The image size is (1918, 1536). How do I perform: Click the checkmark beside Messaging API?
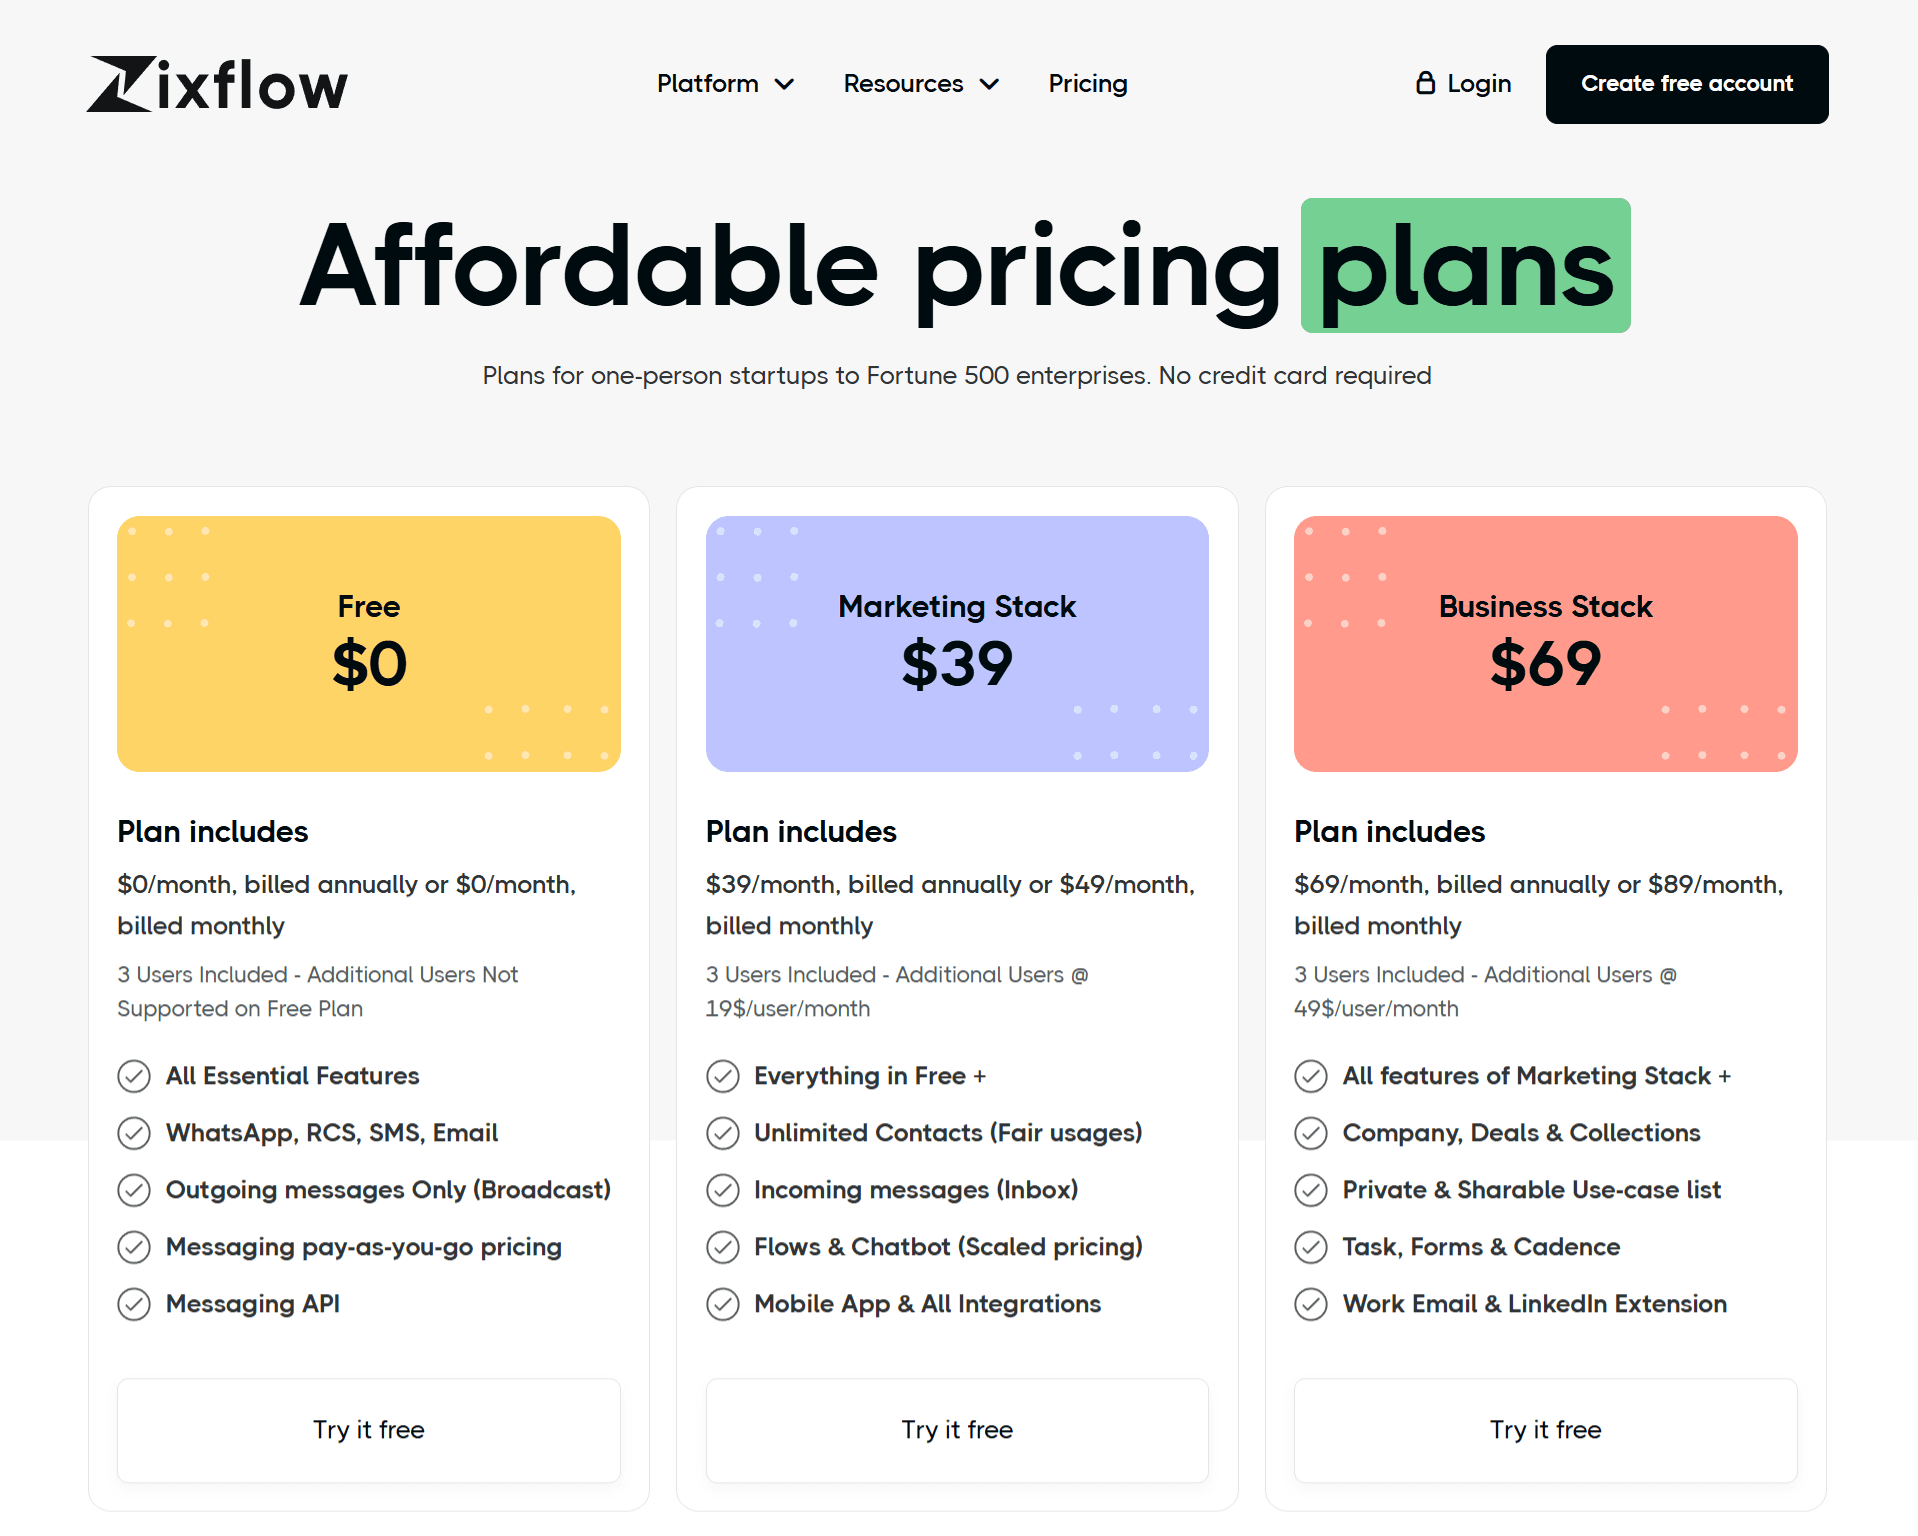click(134, 1304)
